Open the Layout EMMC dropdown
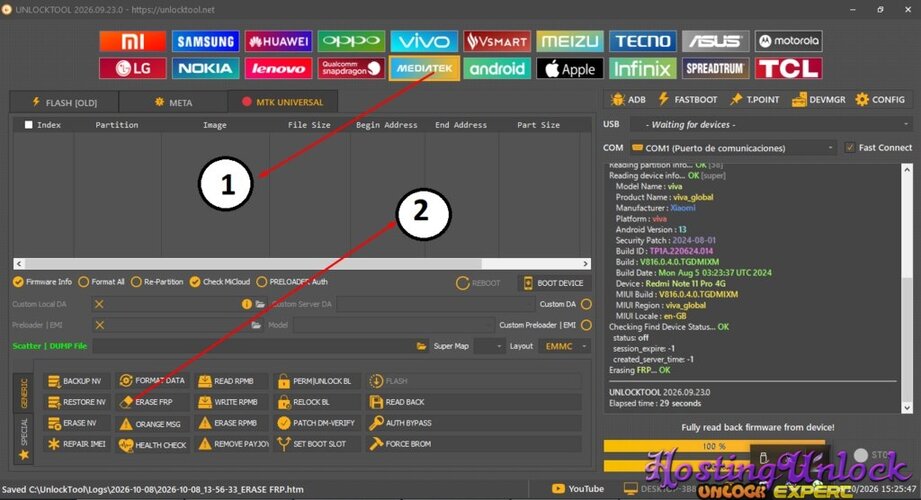This screenshot has width=921, height=500. pyautogui.click(x=565, y=346)
